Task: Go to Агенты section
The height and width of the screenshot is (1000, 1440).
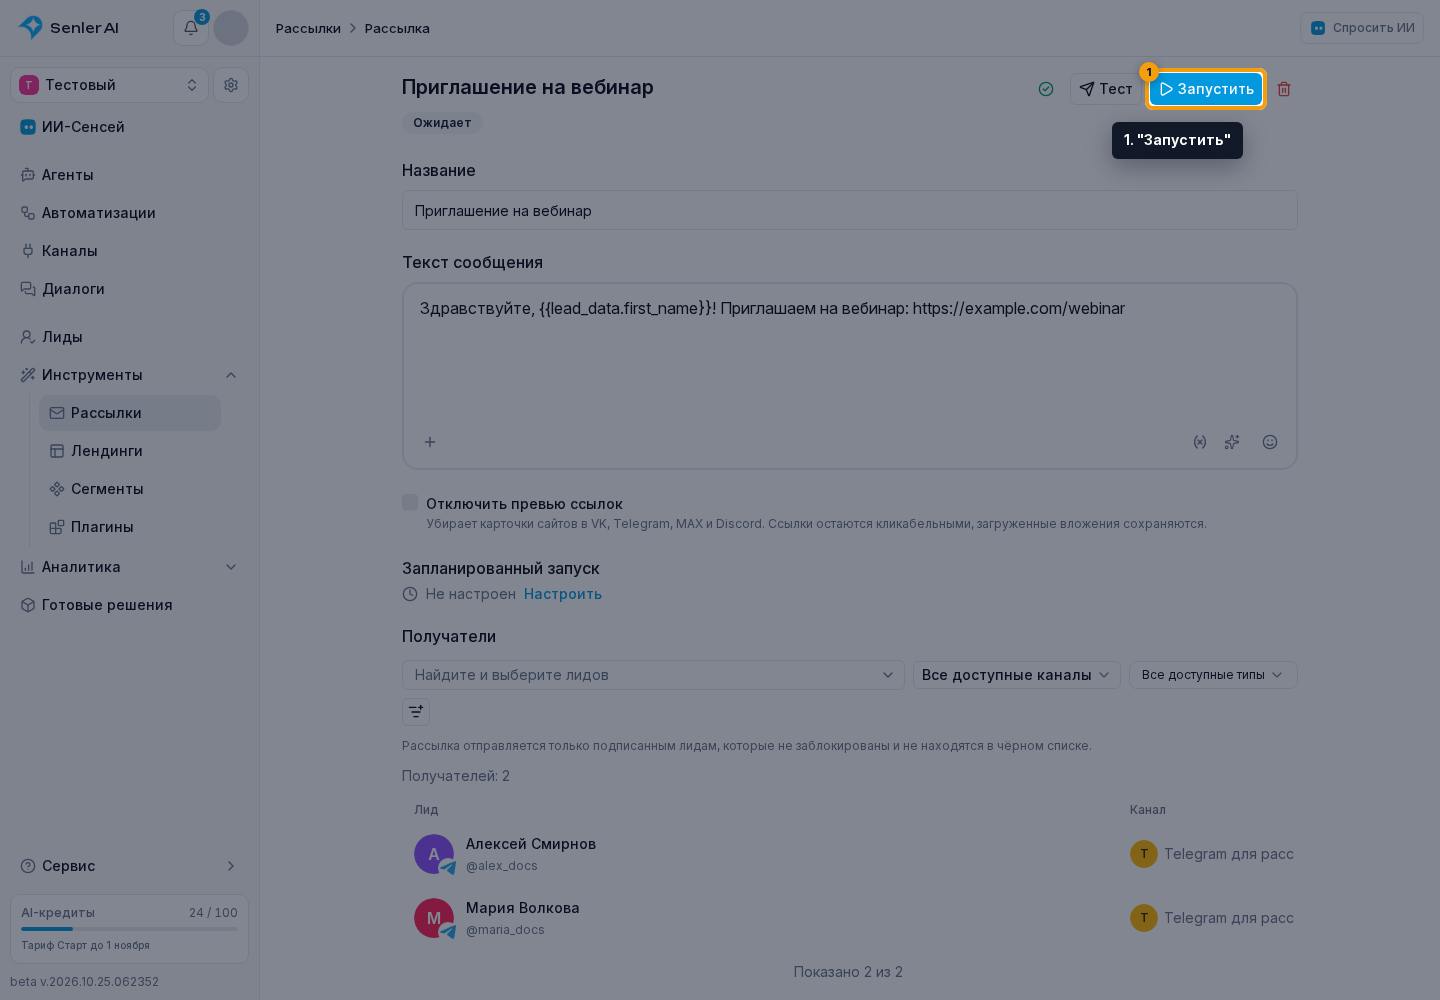Action: [130, 175]
